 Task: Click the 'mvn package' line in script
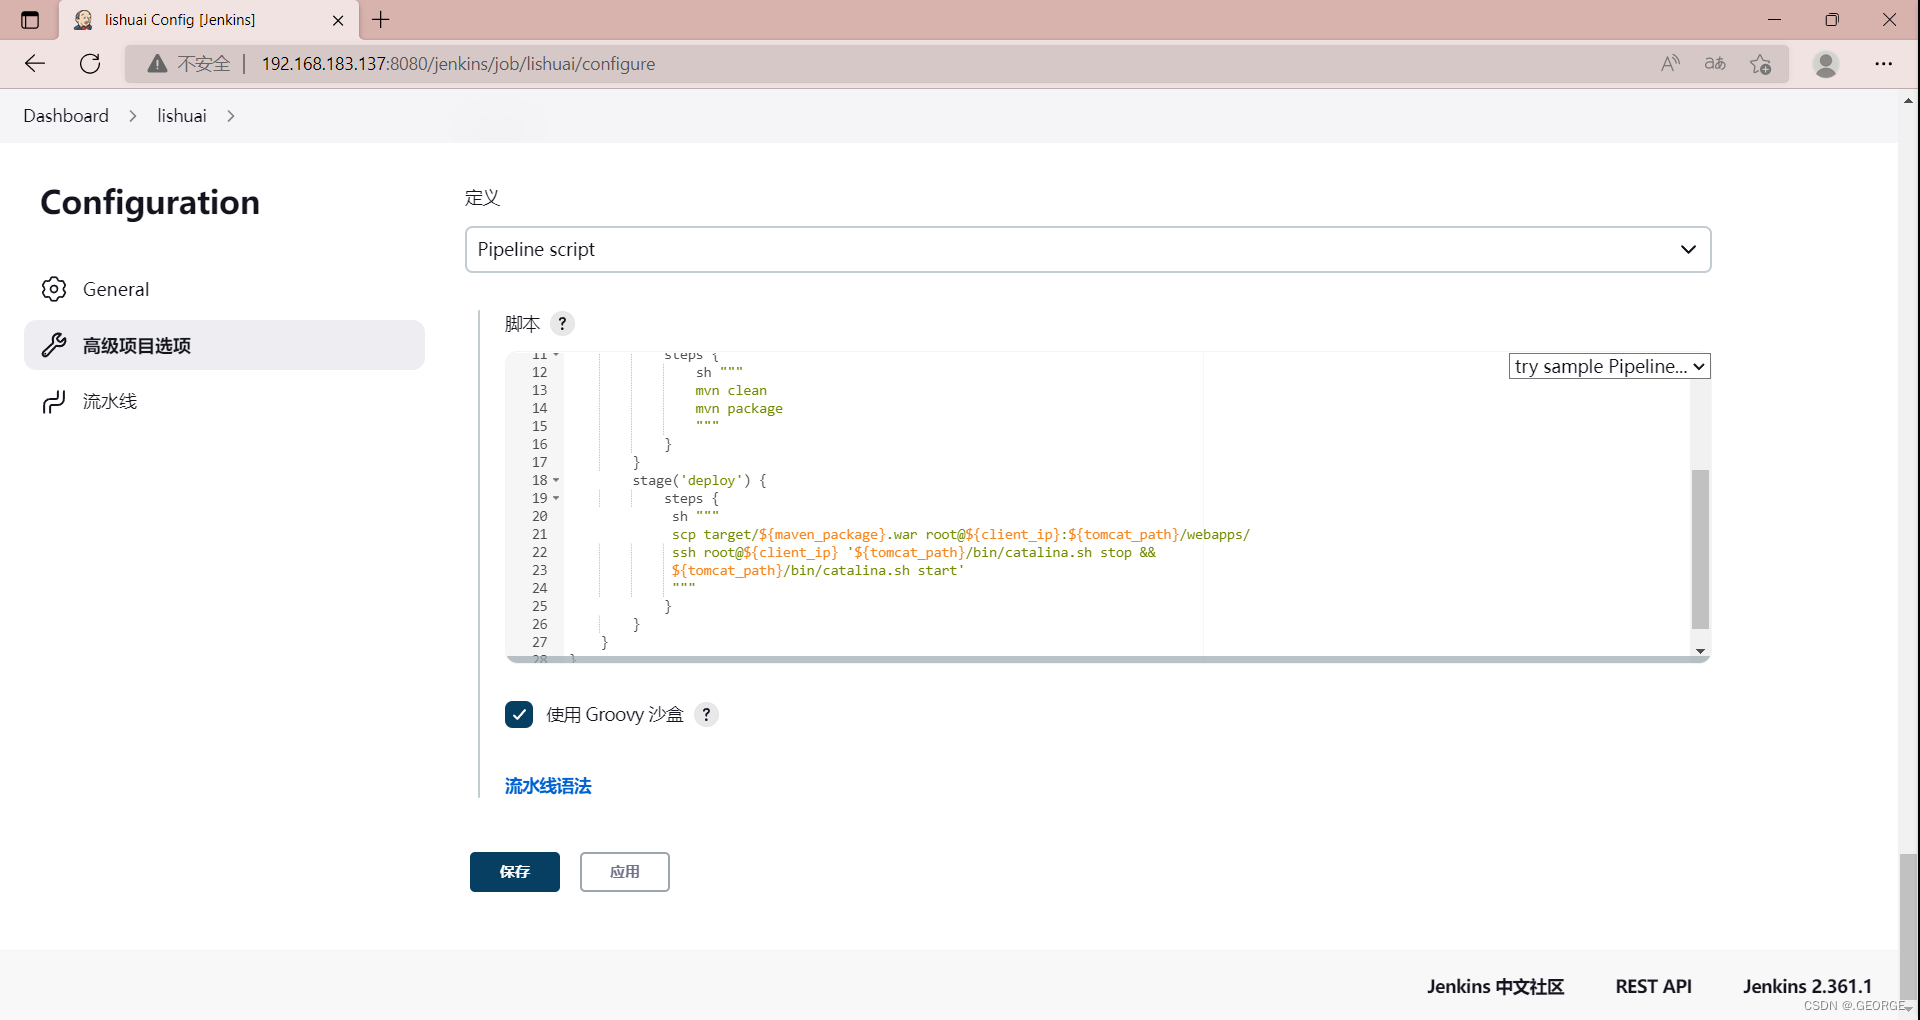[739, 408]
